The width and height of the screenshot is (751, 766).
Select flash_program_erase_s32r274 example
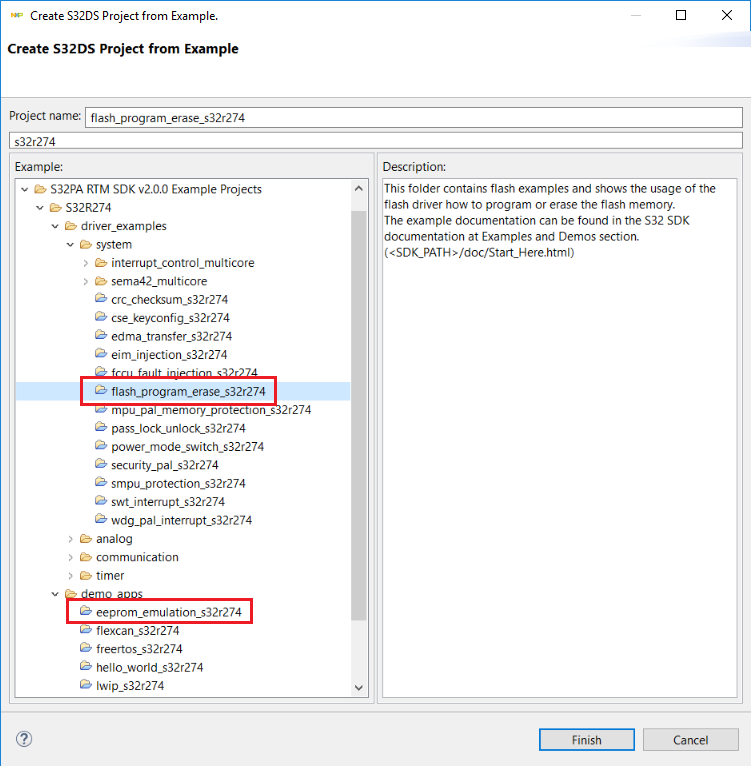(188, 391)
